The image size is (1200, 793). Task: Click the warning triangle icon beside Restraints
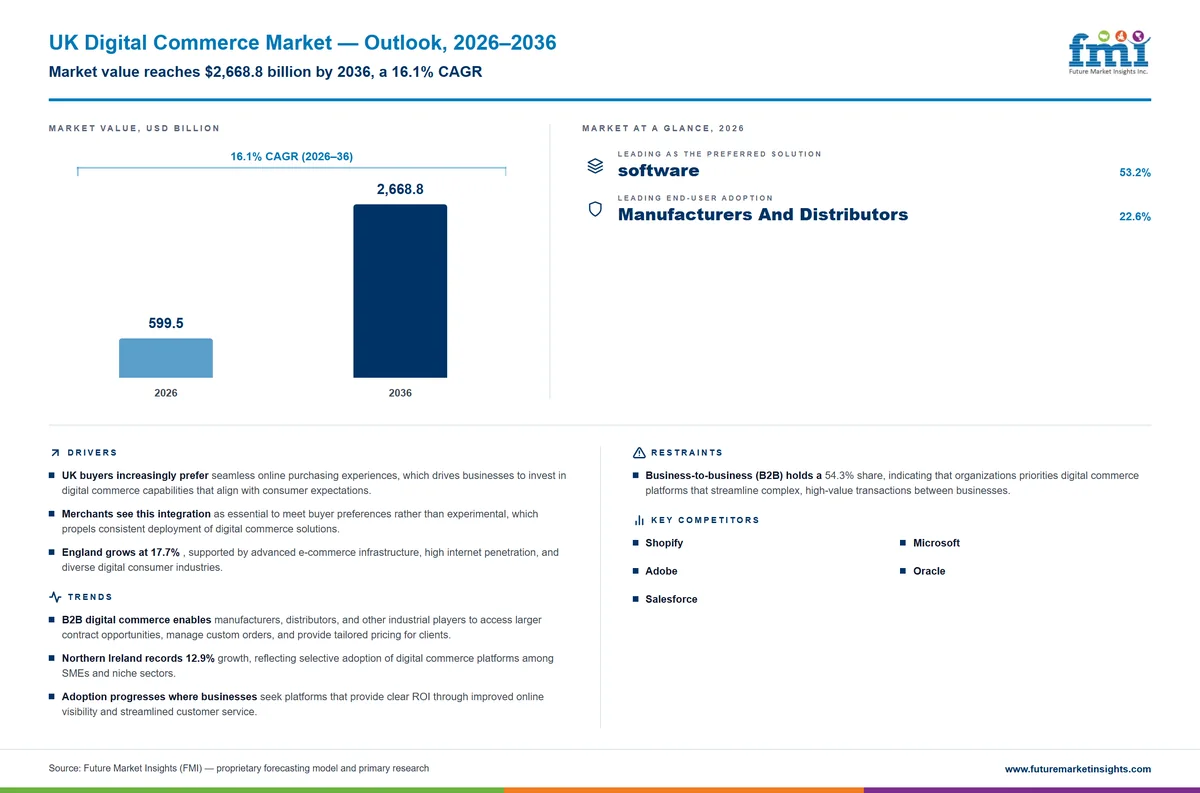(639, 453)
